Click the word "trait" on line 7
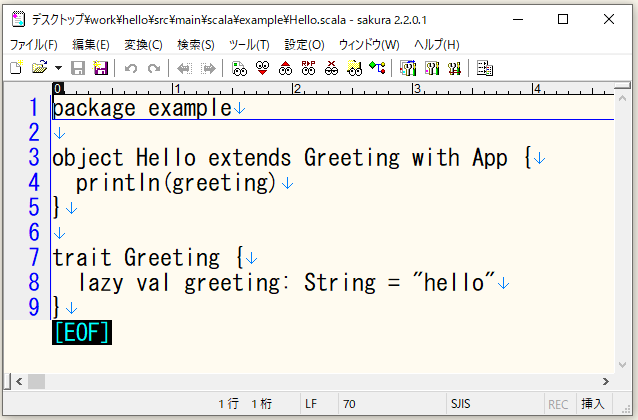This screenshot has height=420, width=638. tap(82, 258)
